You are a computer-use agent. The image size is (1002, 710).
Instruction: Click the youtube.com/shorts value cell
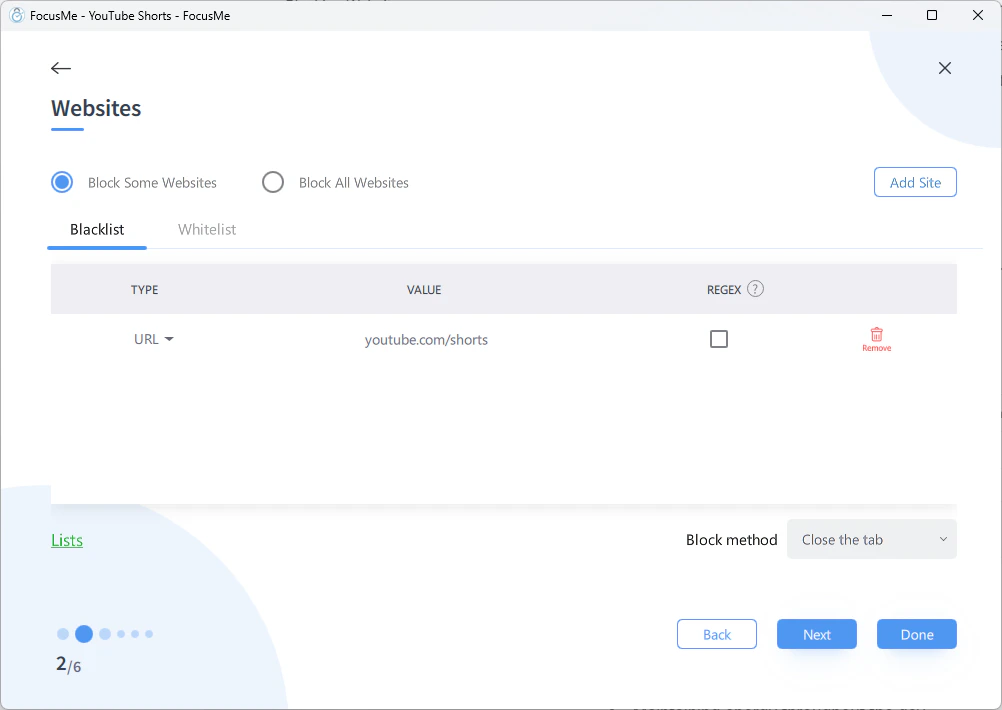pyautogui.click(x=426, y=340)
